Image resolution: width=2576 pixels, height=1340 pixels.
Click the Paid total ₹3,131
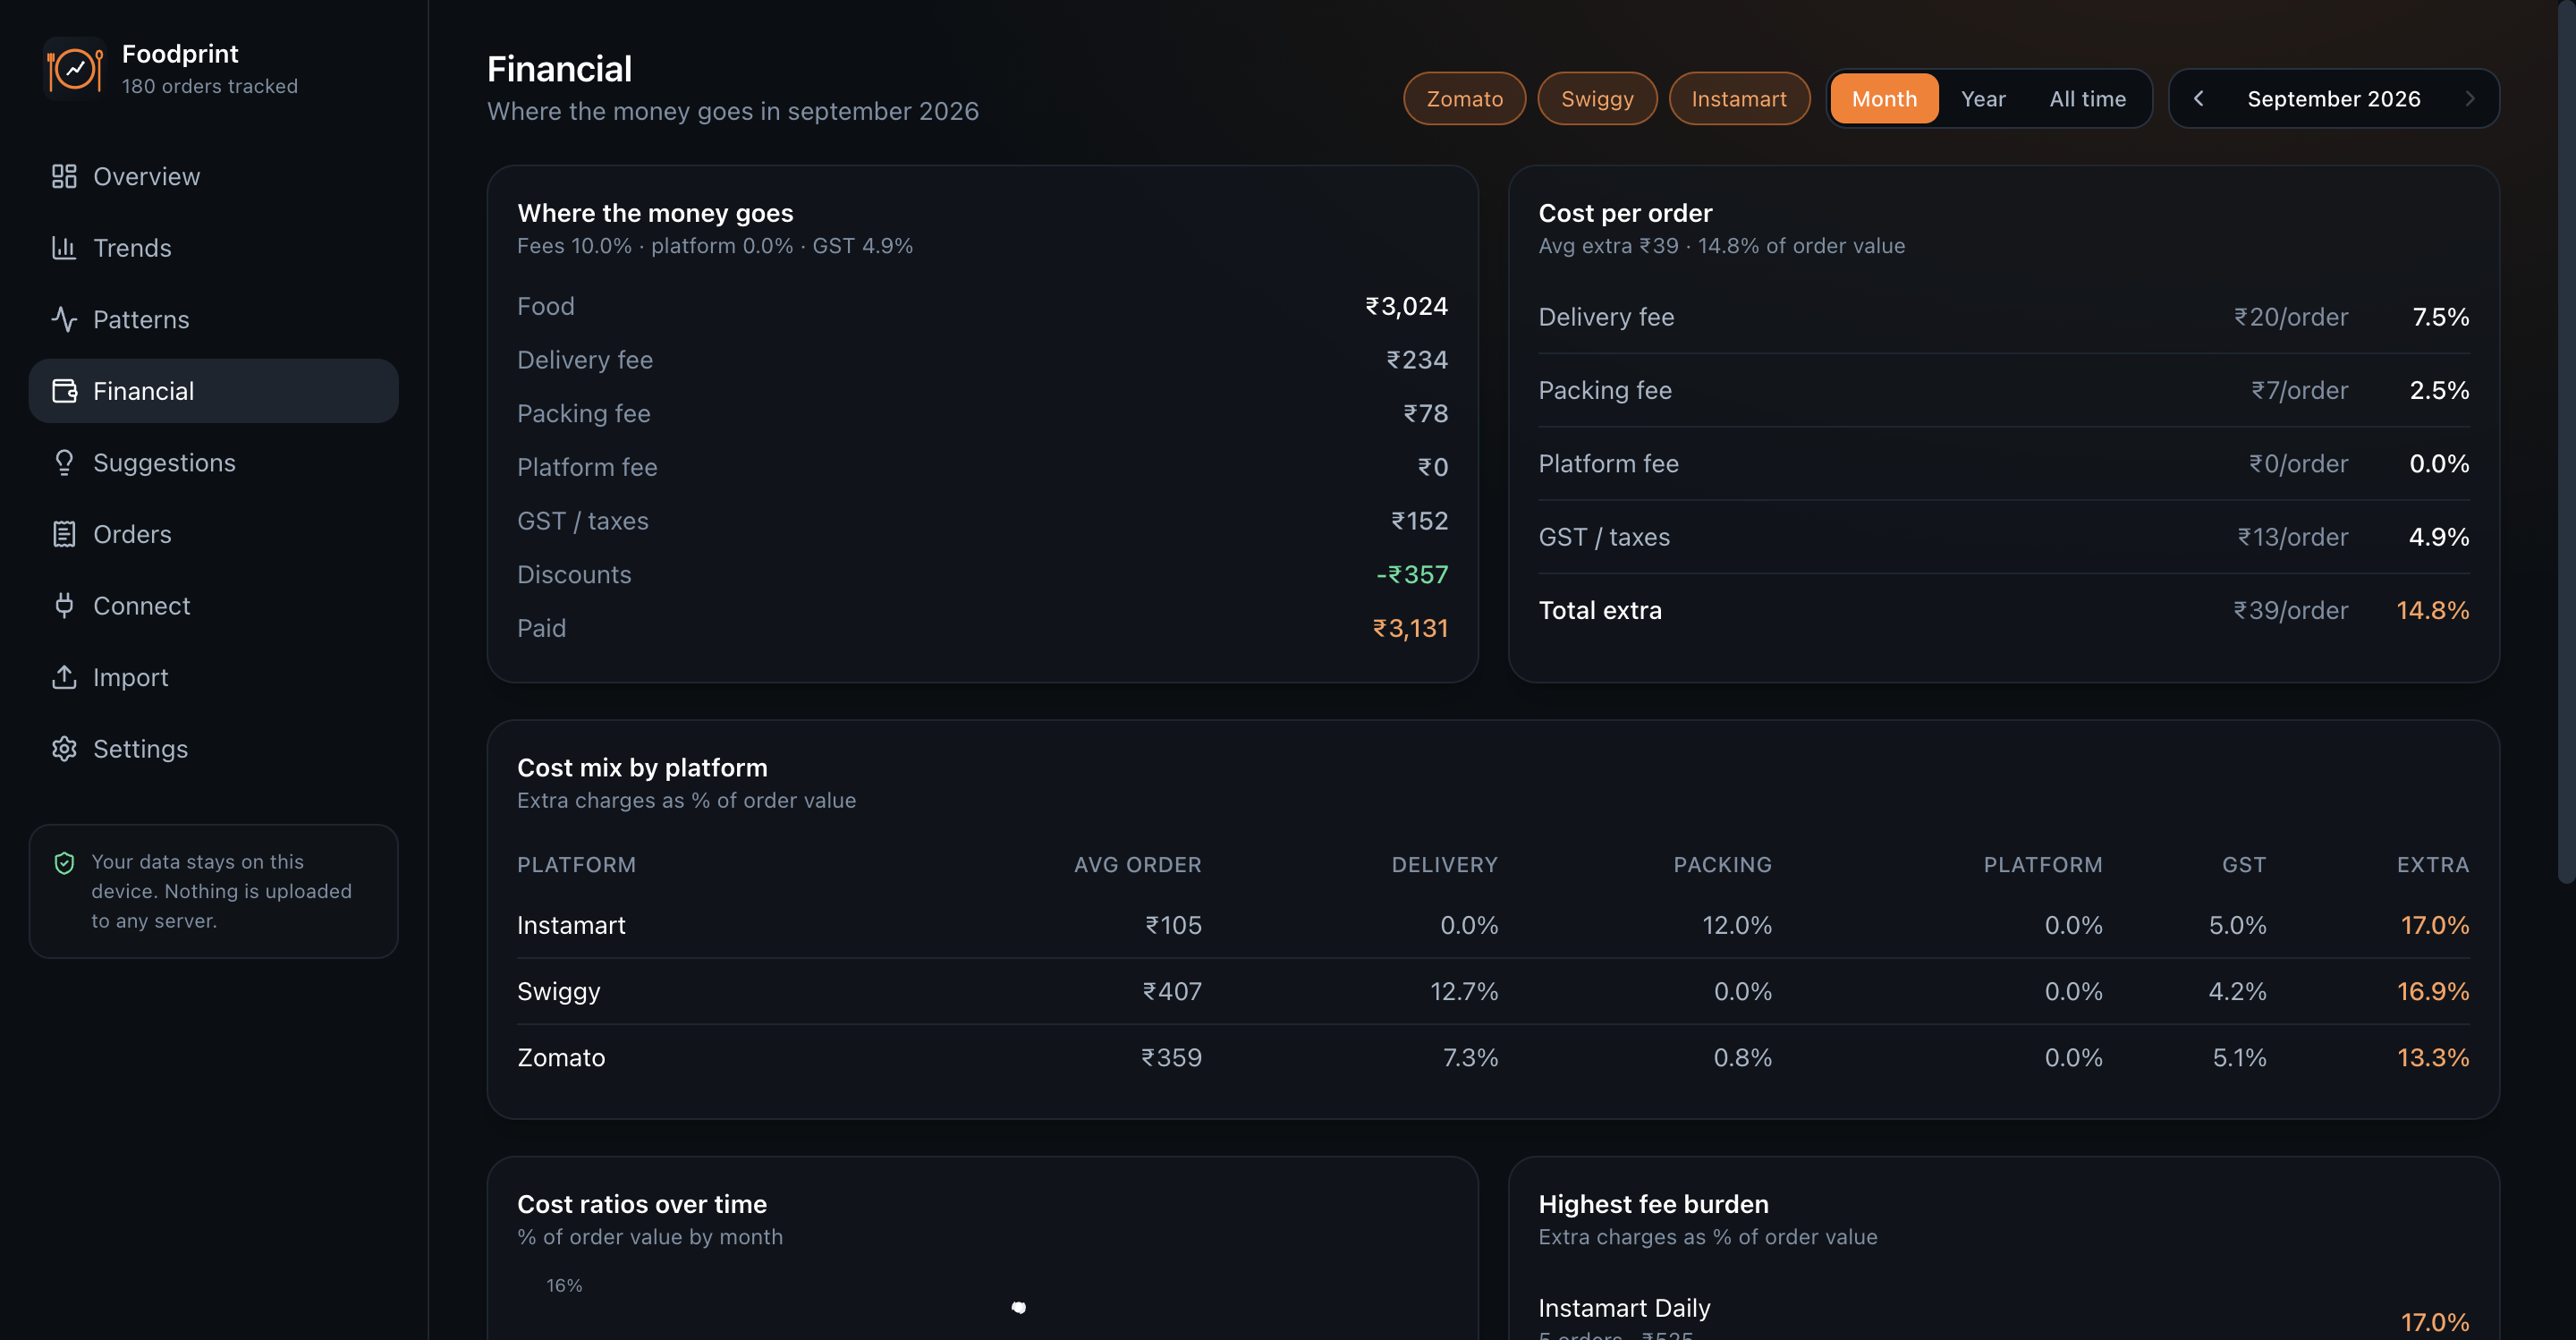(1410, 628)
